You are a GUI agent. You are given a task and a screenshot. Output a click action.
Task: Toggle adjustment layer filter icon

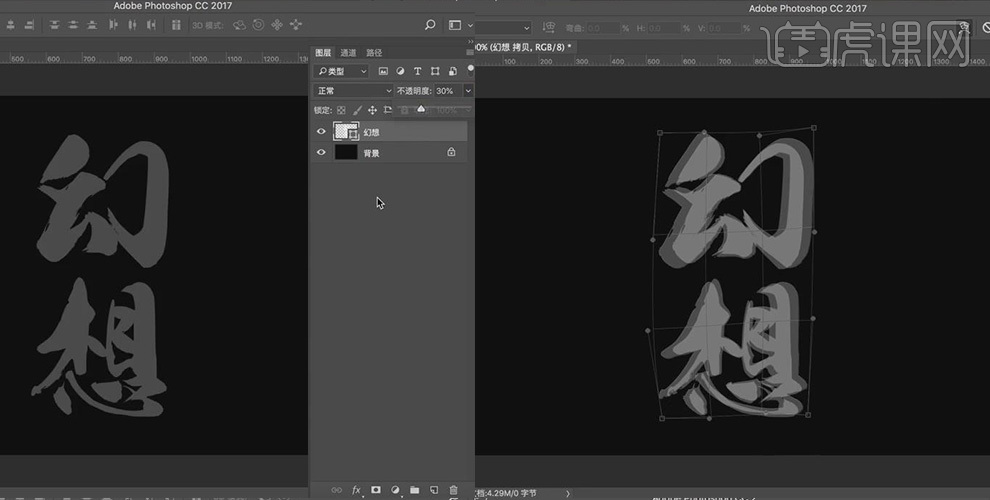(400, 71)
